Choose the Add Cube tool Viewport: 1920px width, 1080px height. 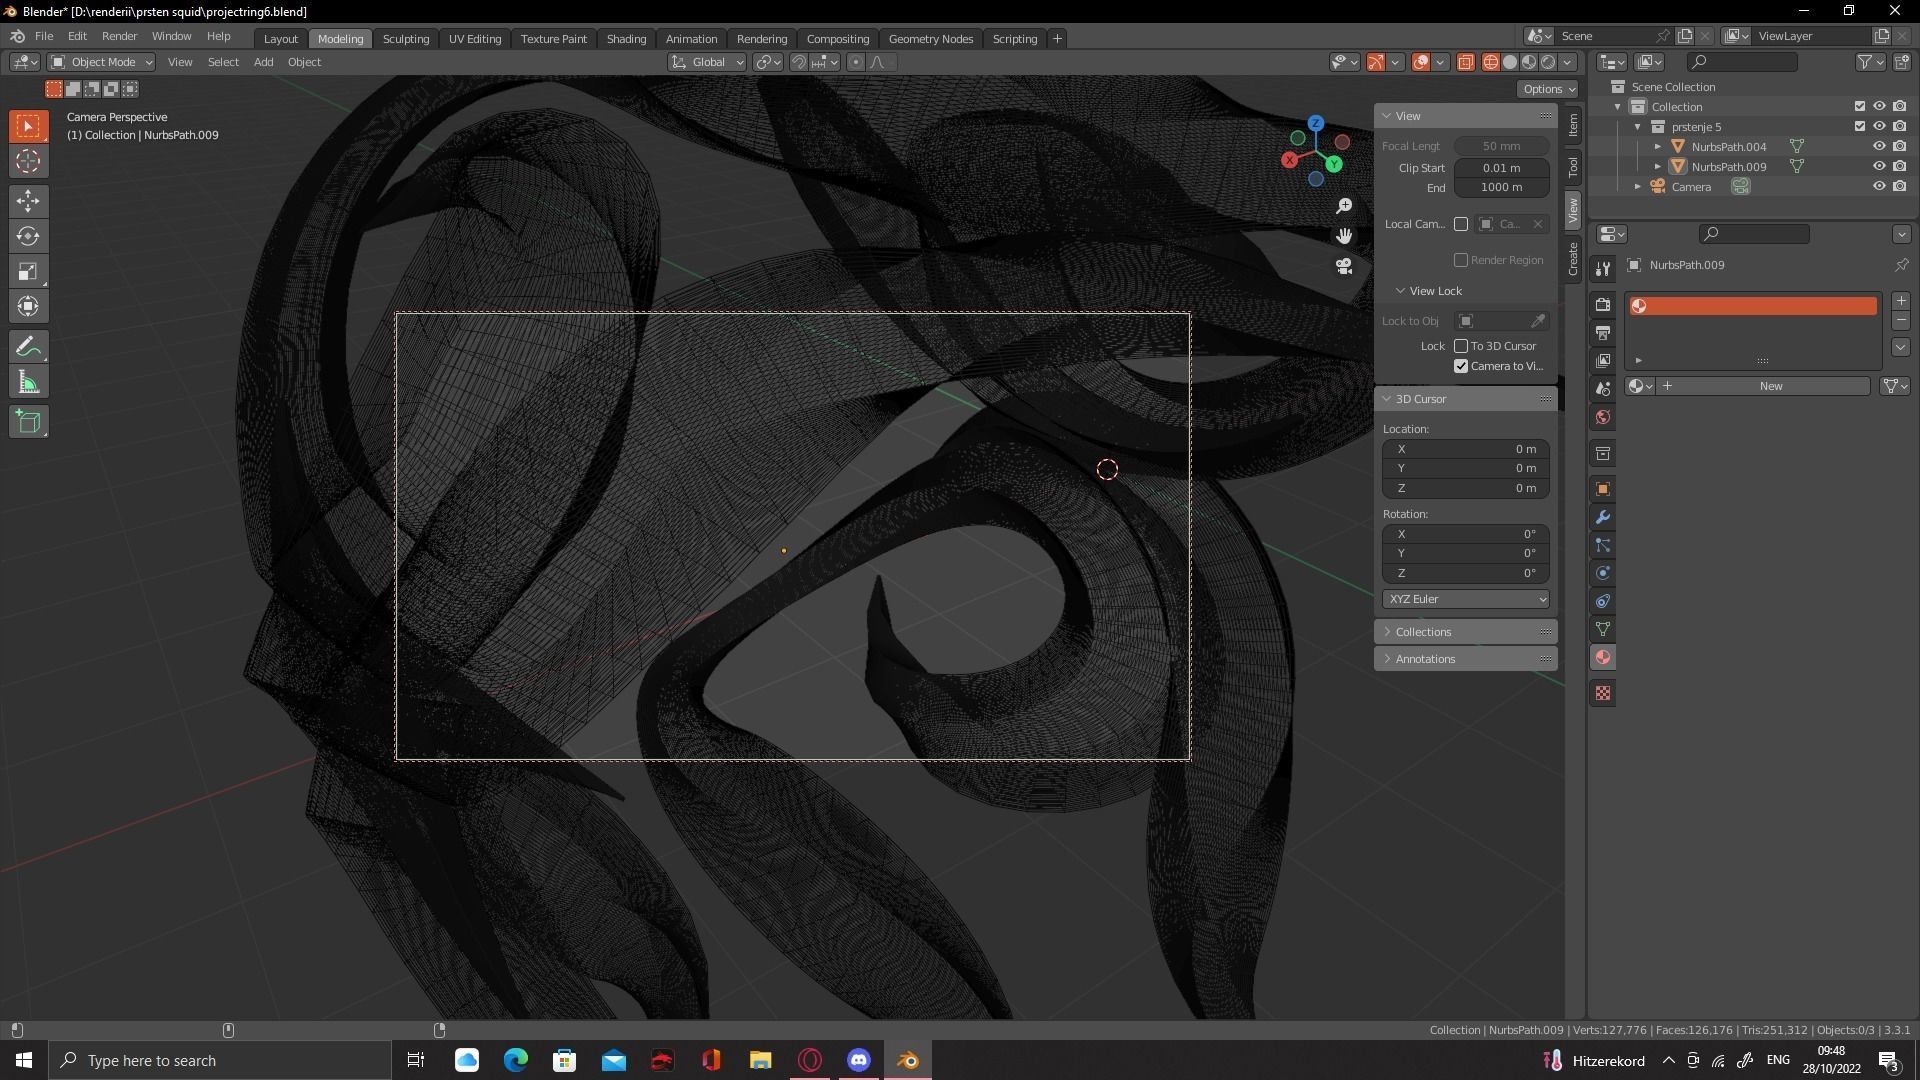click(x=28, y=422)
